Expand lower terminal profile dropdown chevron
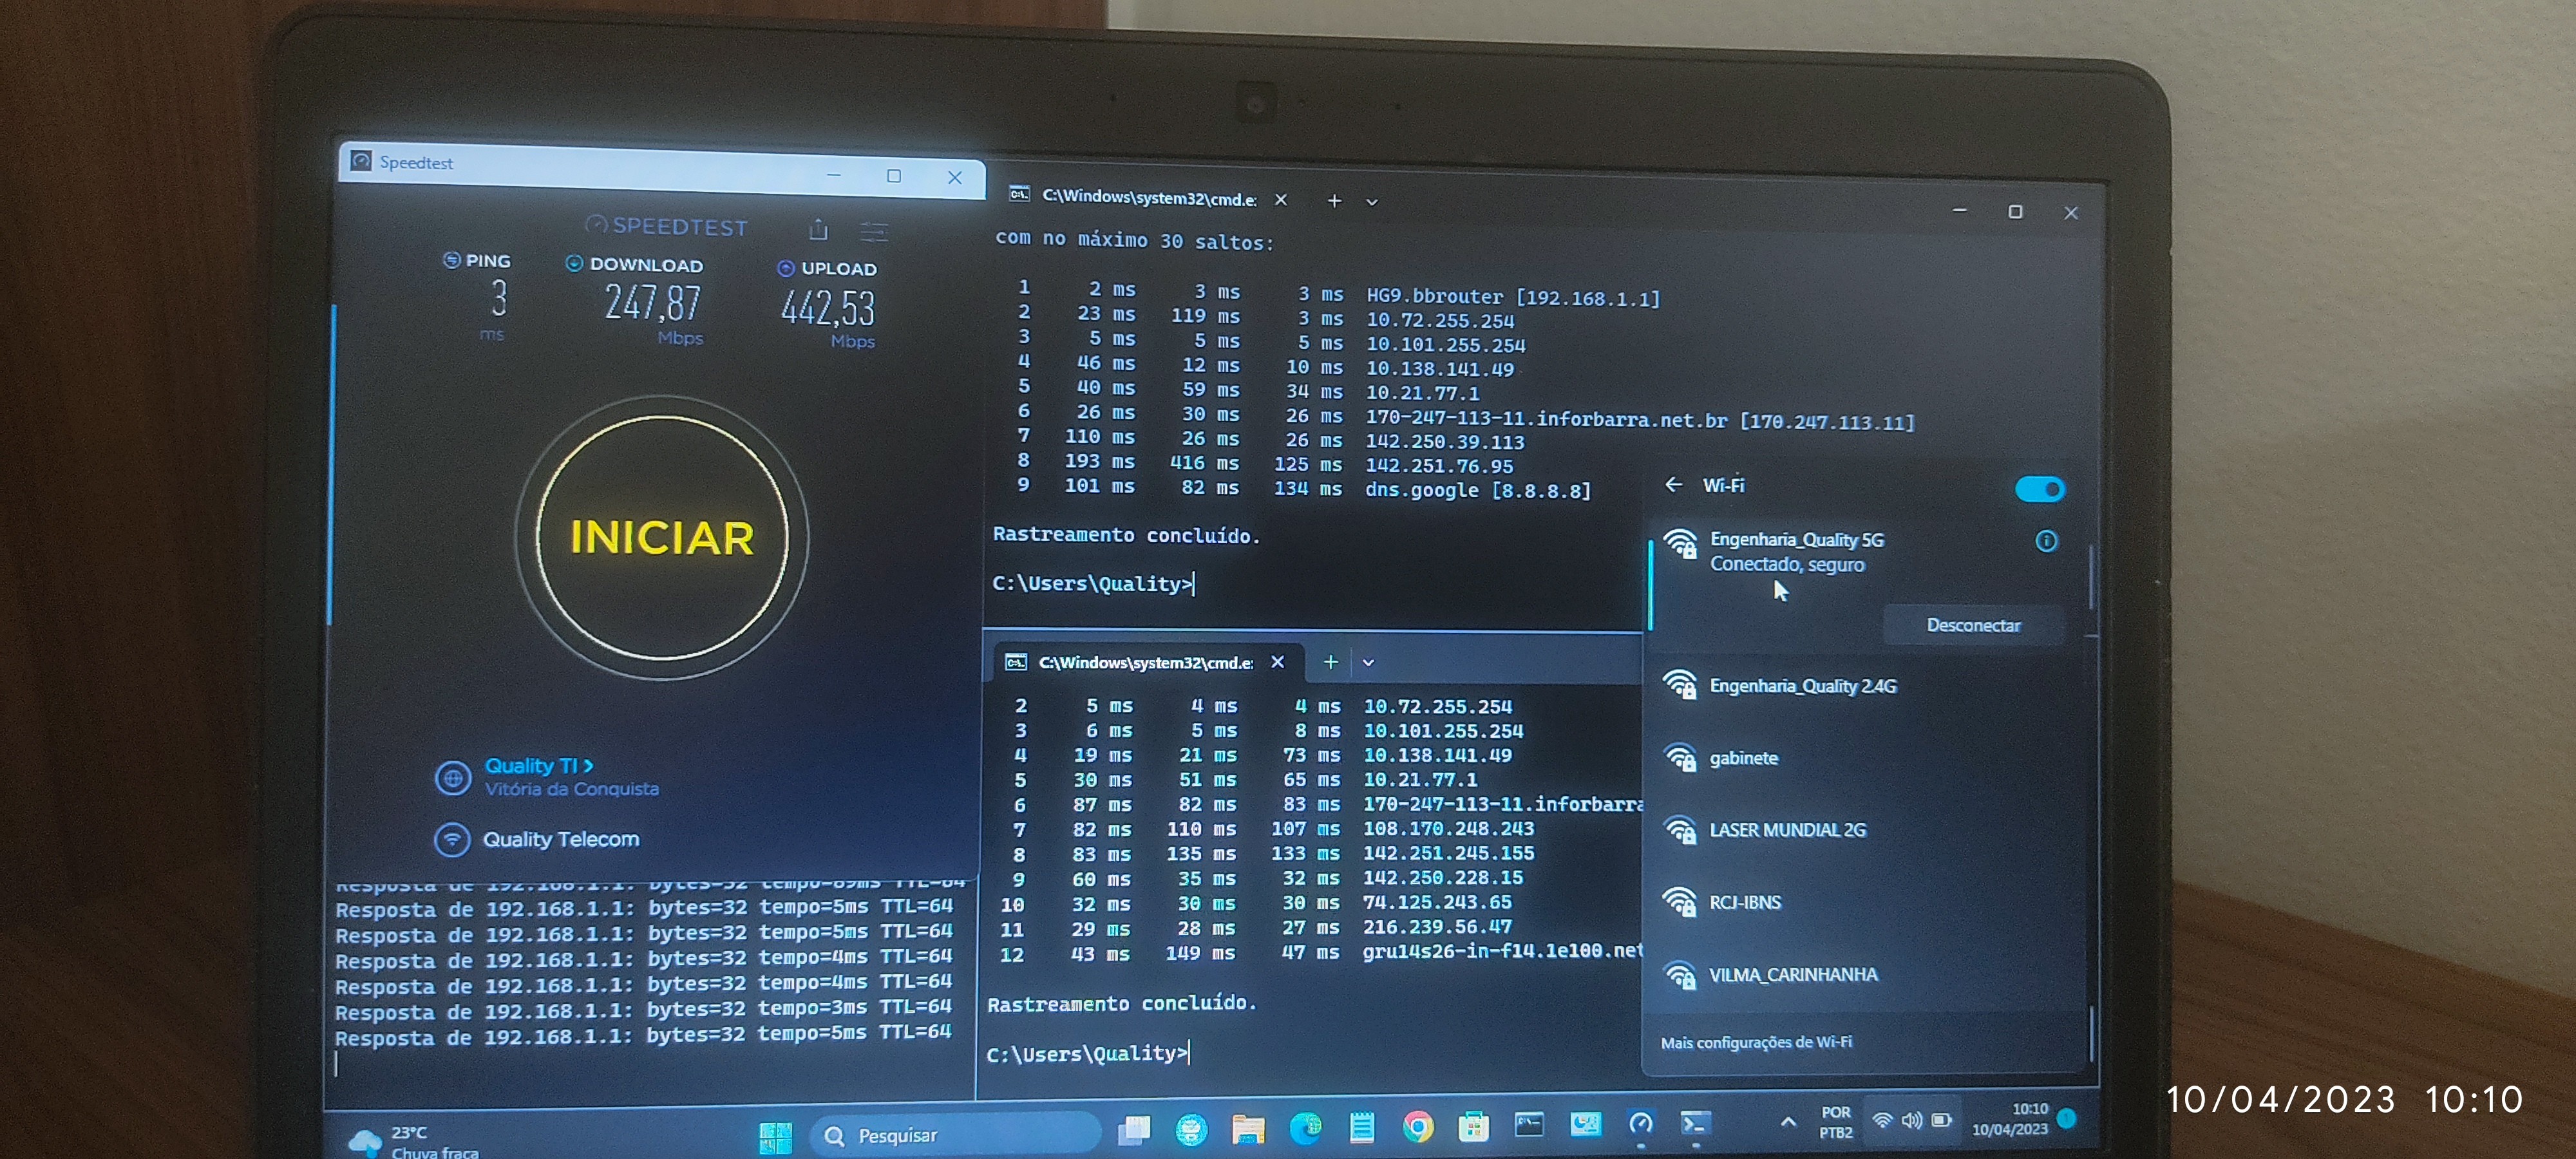 pyautogui.click(x=1368, y=663)
